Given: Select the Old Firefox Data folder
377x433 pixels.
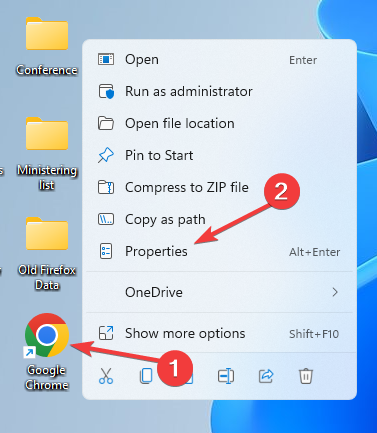Looking at the screenshot, I should point(47,254).
